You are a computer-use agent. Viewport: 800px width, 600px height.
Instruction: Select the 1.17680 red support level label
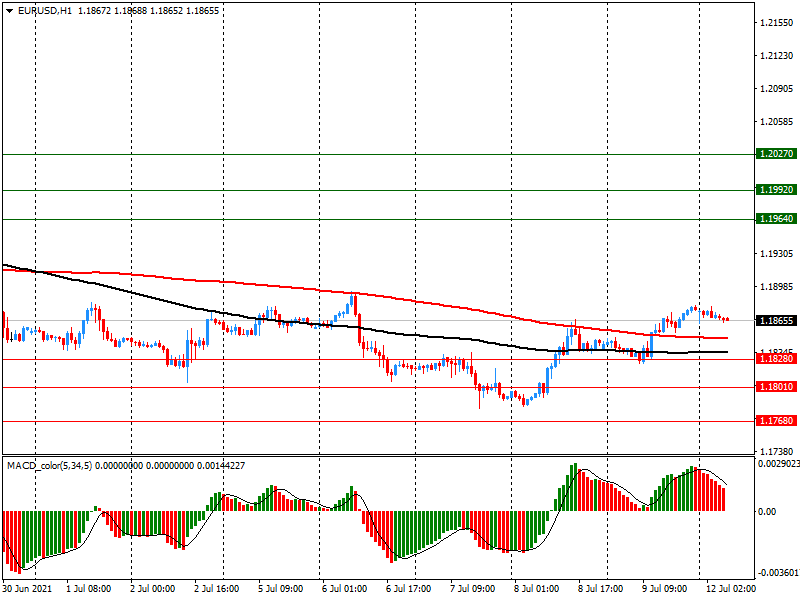[x=776, y=421]
